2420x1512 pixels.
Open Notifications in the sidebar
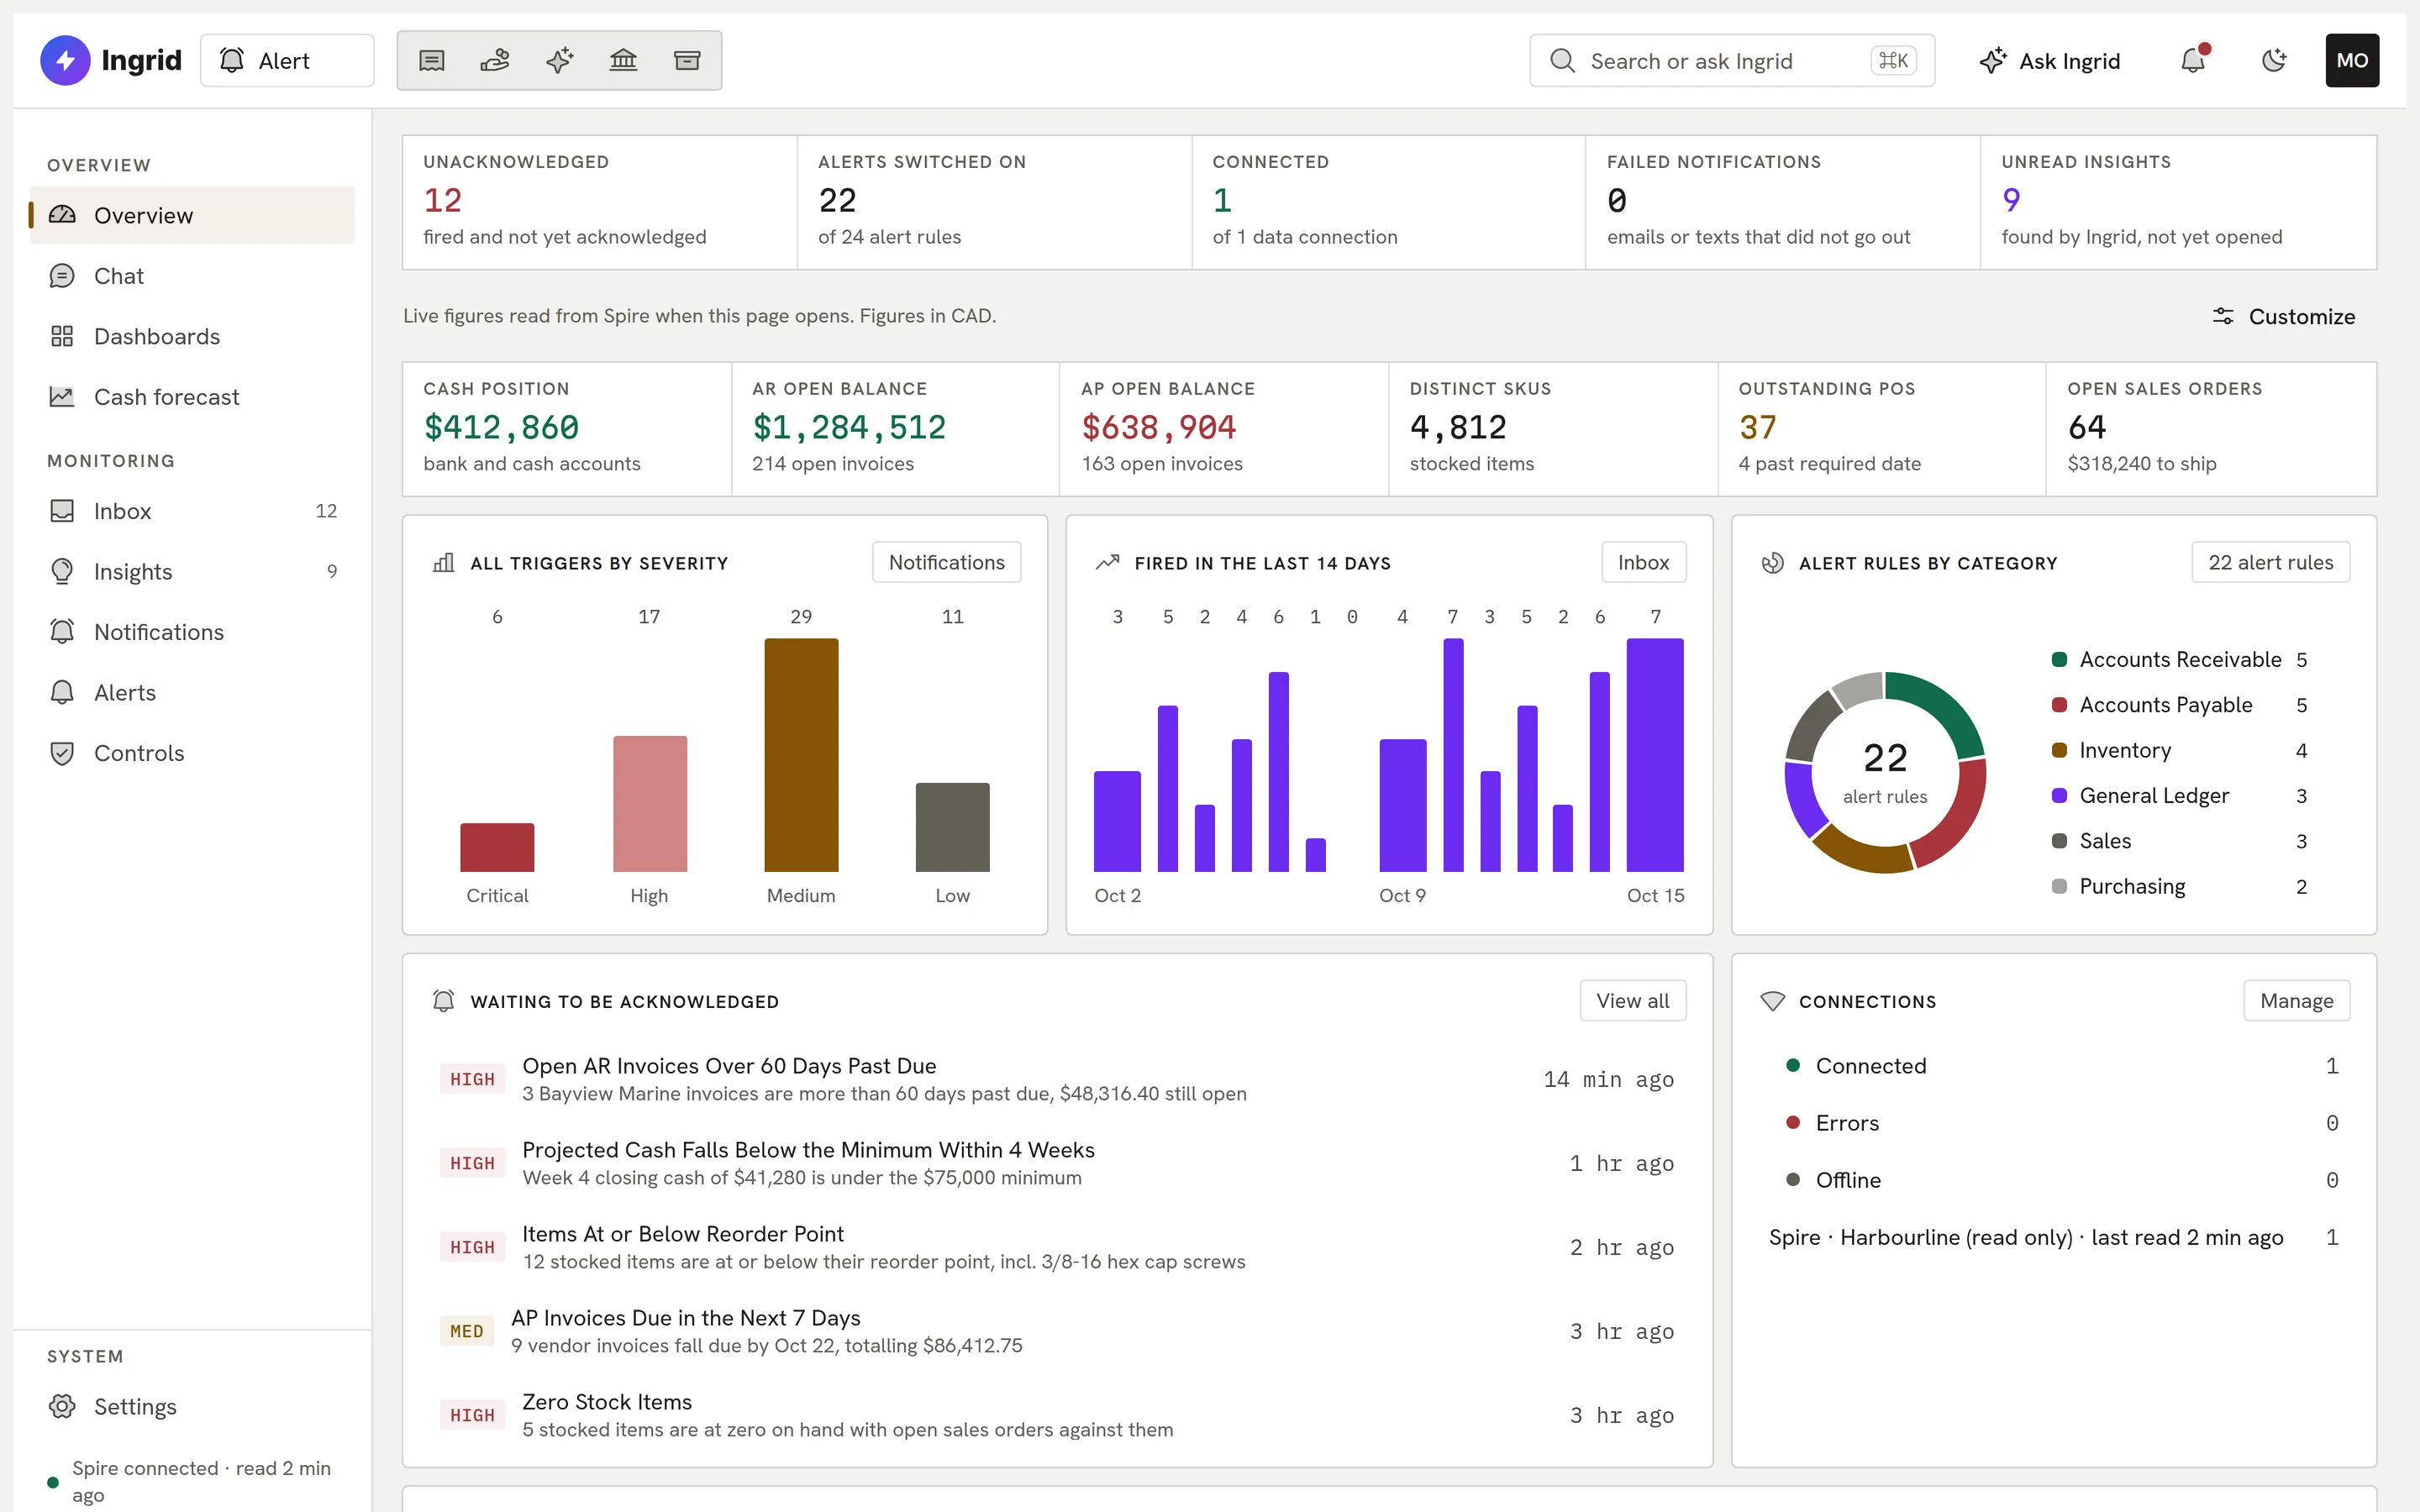point(192,632)
